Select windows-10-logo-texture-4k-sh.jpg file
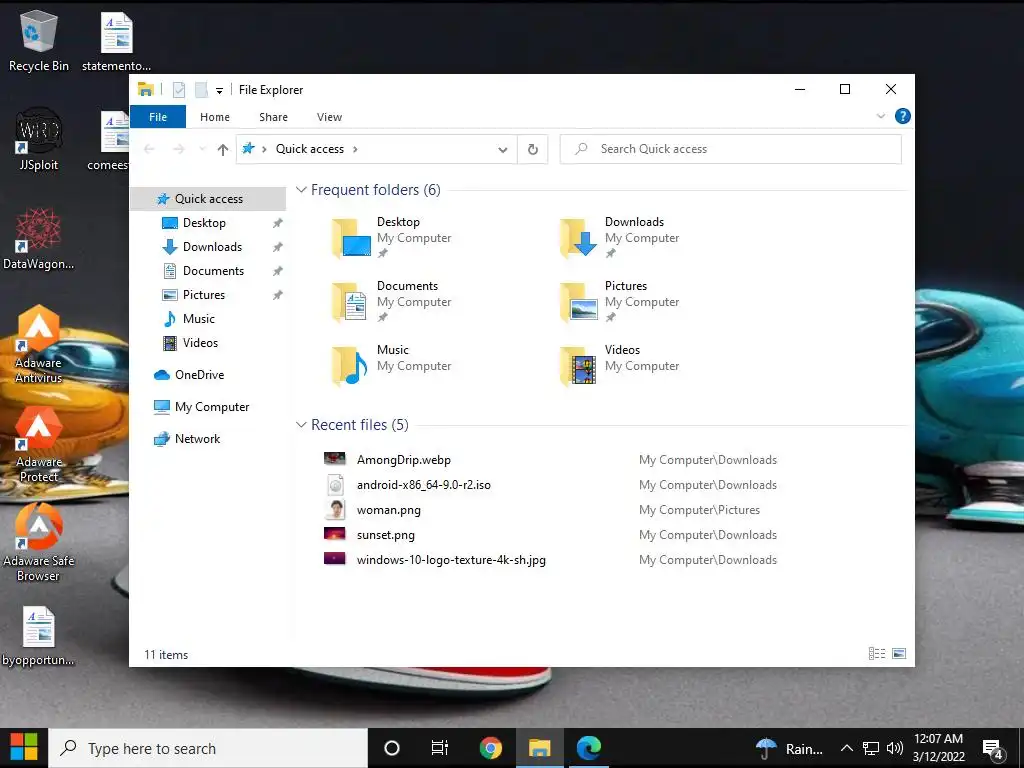 pos(451,560)
